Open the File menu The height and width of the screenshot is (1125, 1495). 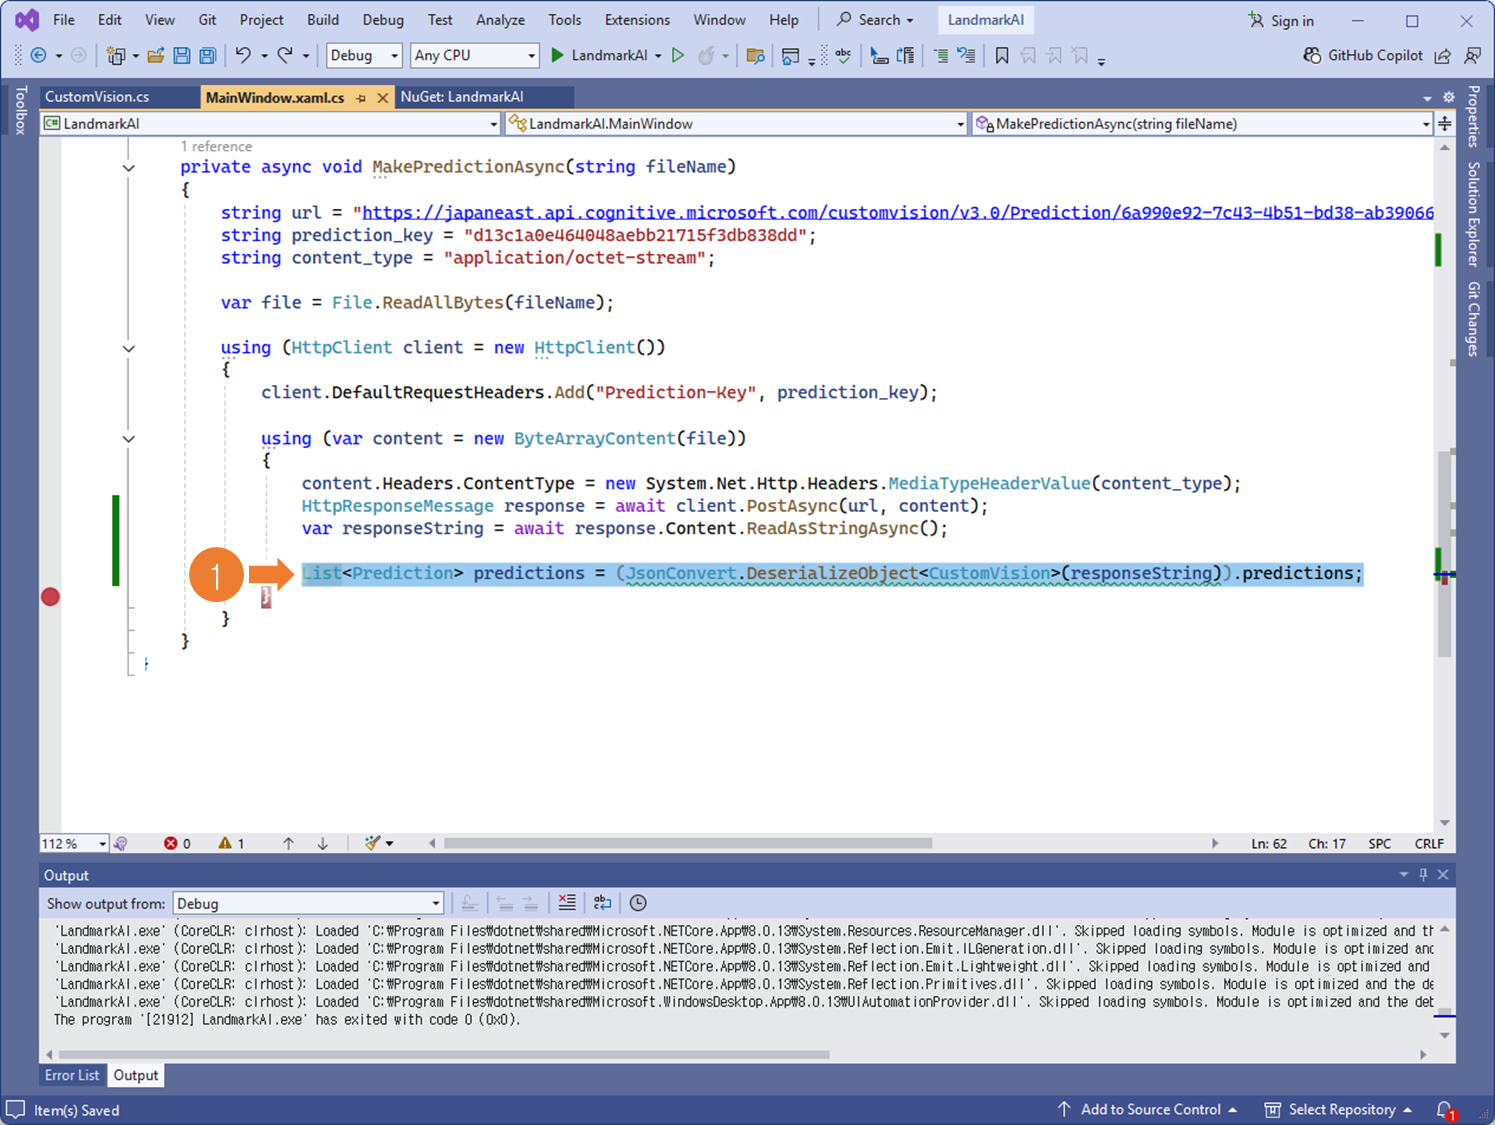pyautogui.click(x=64, y=20)
